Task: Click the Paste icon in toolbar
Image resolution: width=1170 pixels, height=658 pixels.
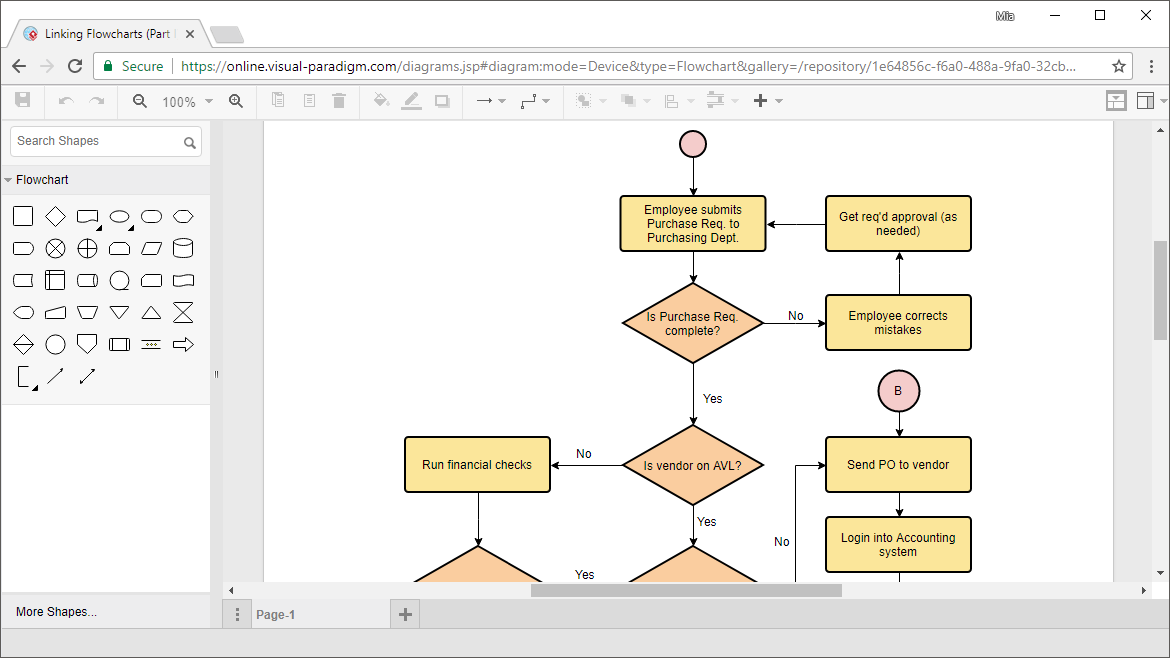Action: [309, 100]
